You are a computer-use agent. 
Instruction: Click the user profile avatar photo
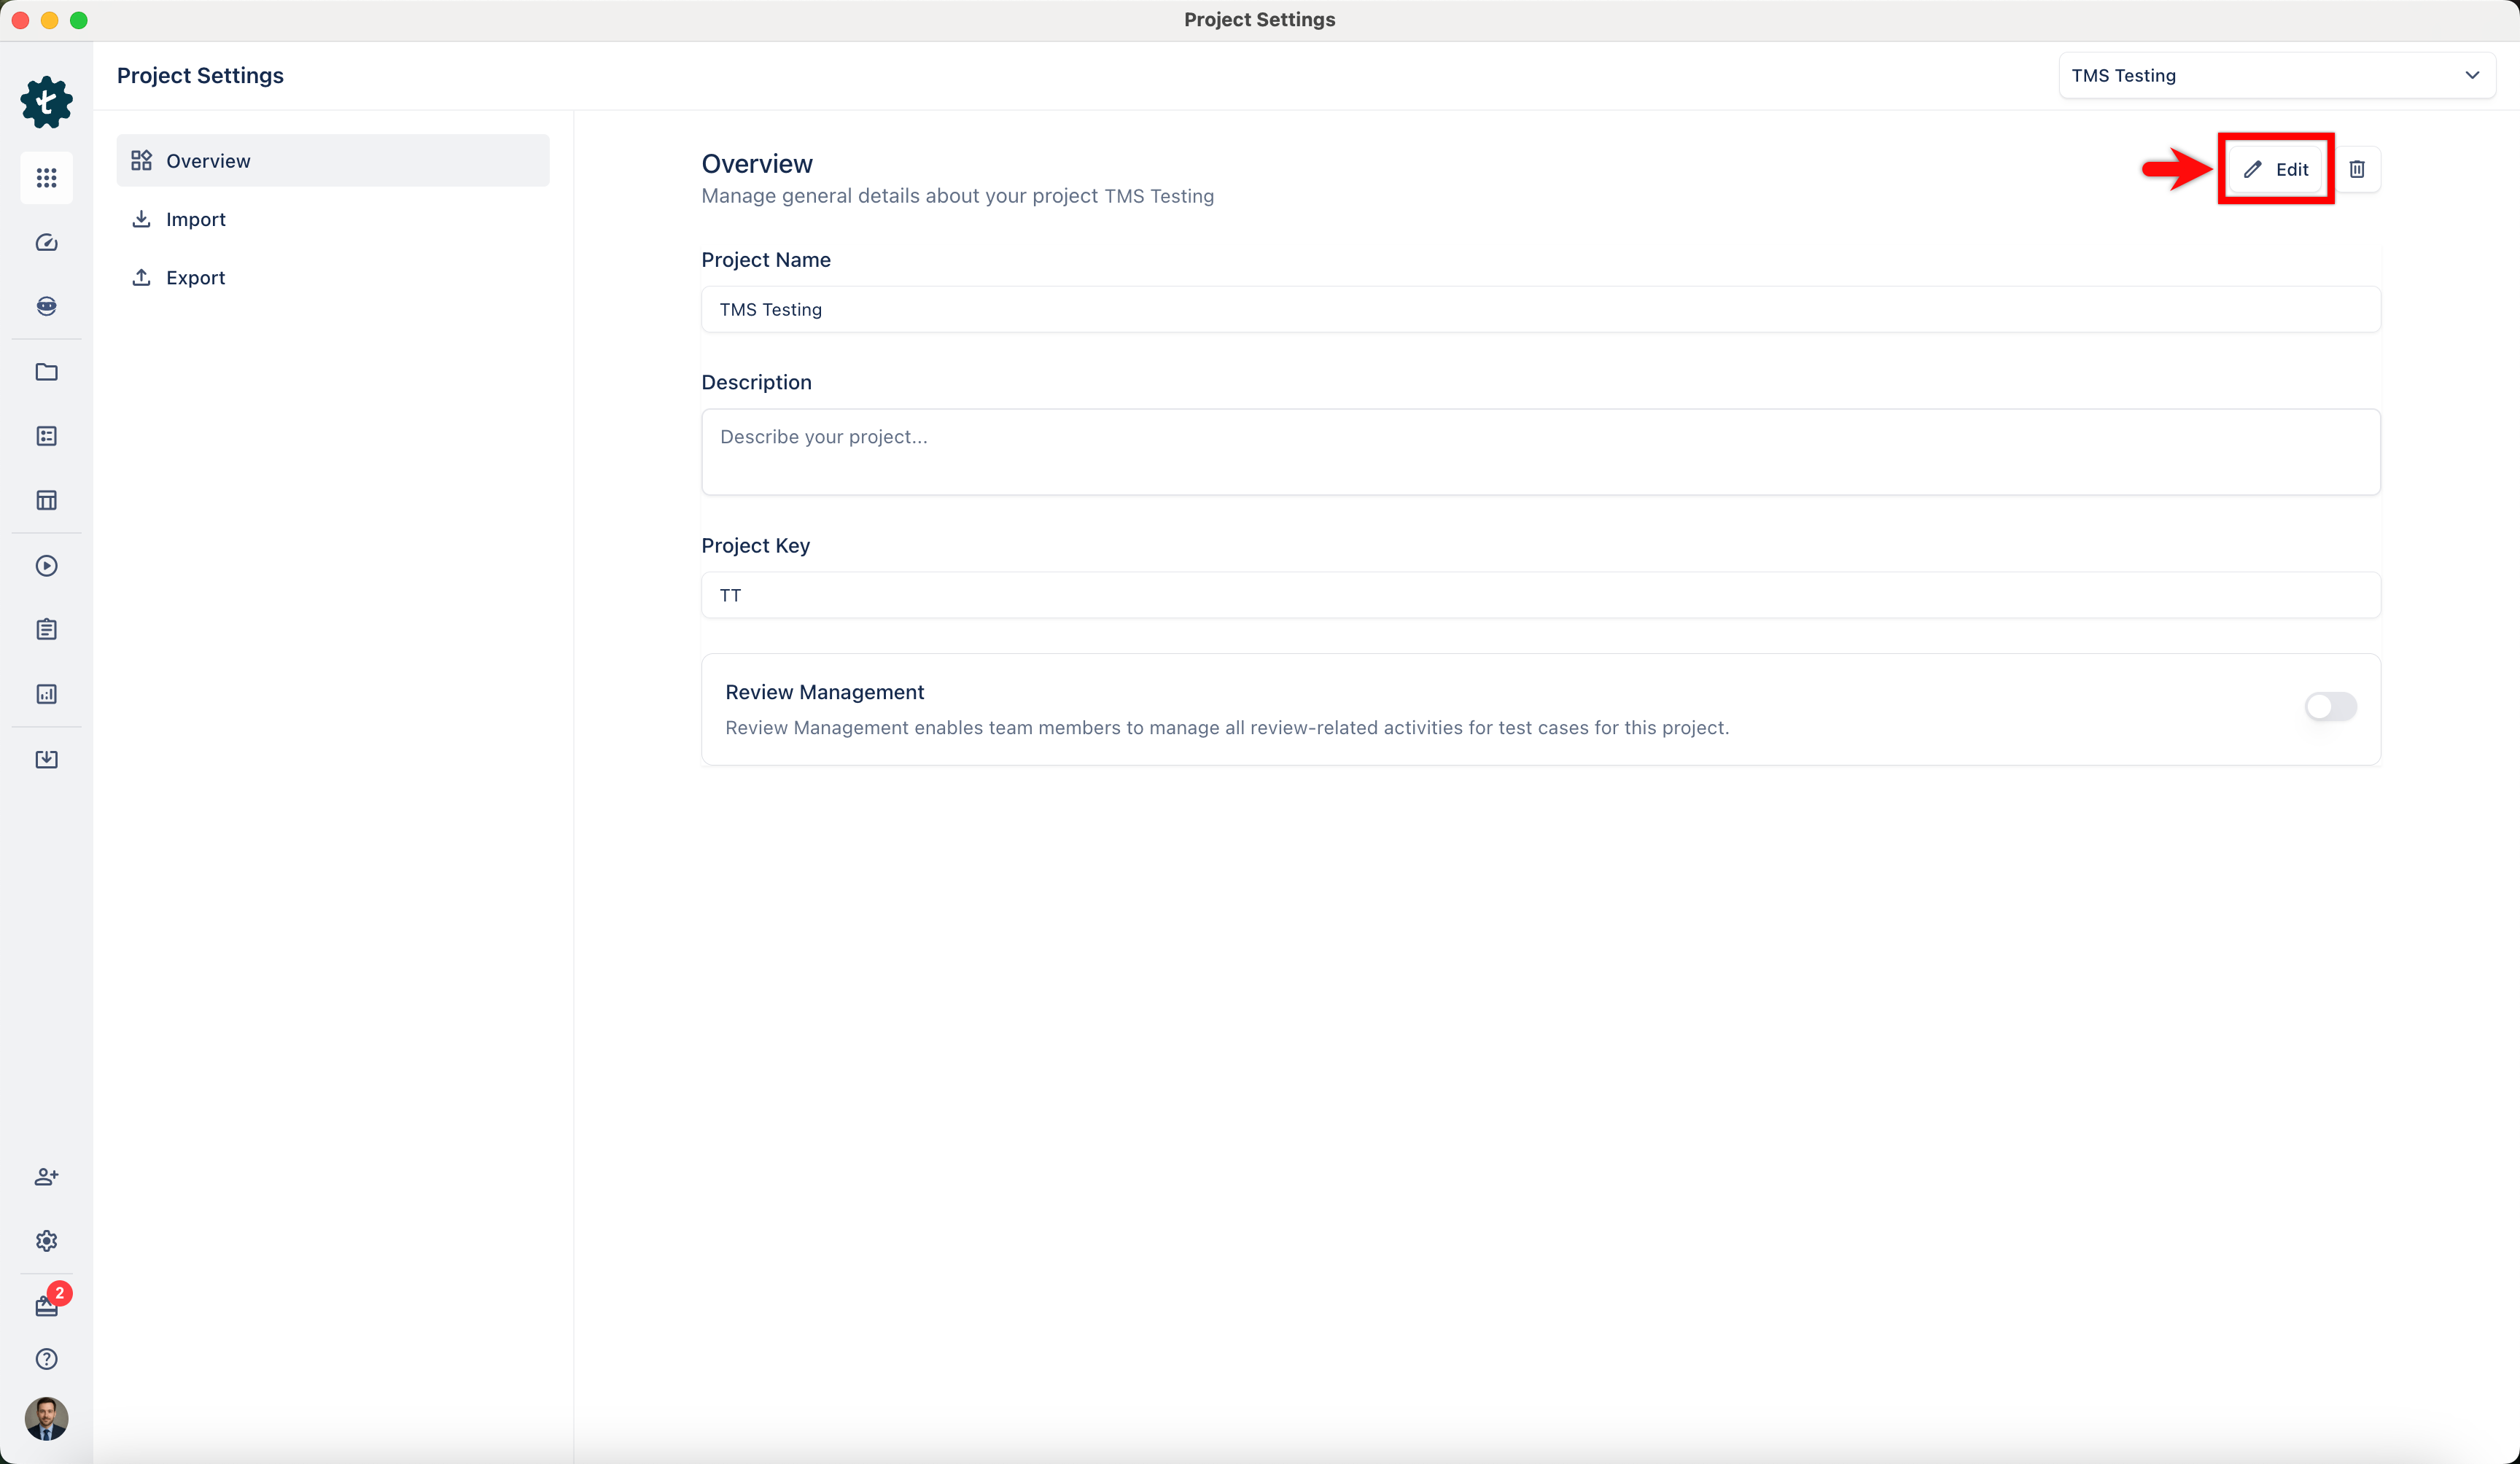[46, 1418]
